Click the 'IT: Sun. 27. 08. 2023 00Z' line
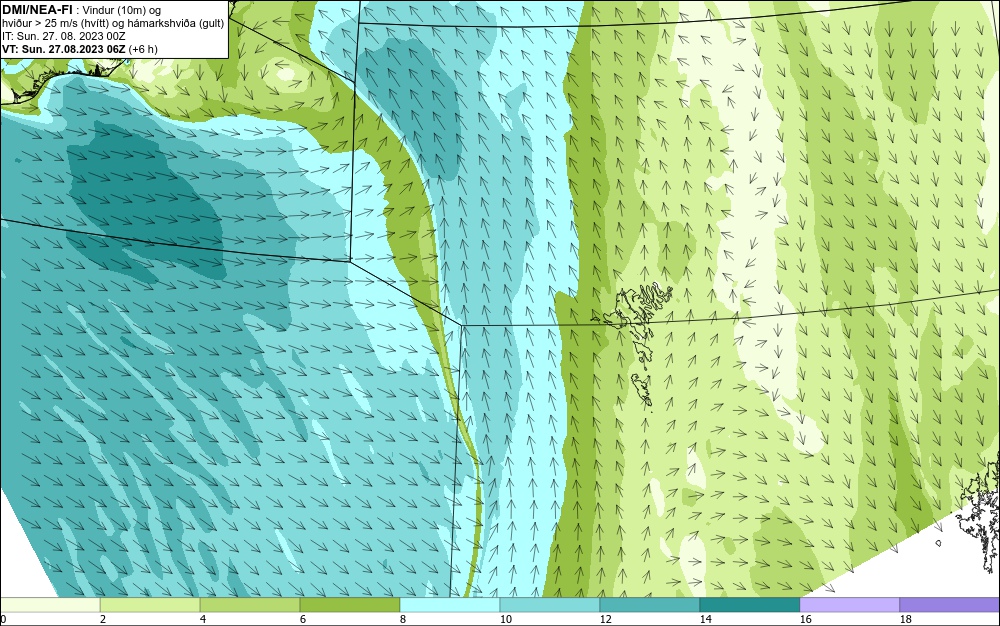Screen dimensions: 1000x626 [x=64, y=36]
